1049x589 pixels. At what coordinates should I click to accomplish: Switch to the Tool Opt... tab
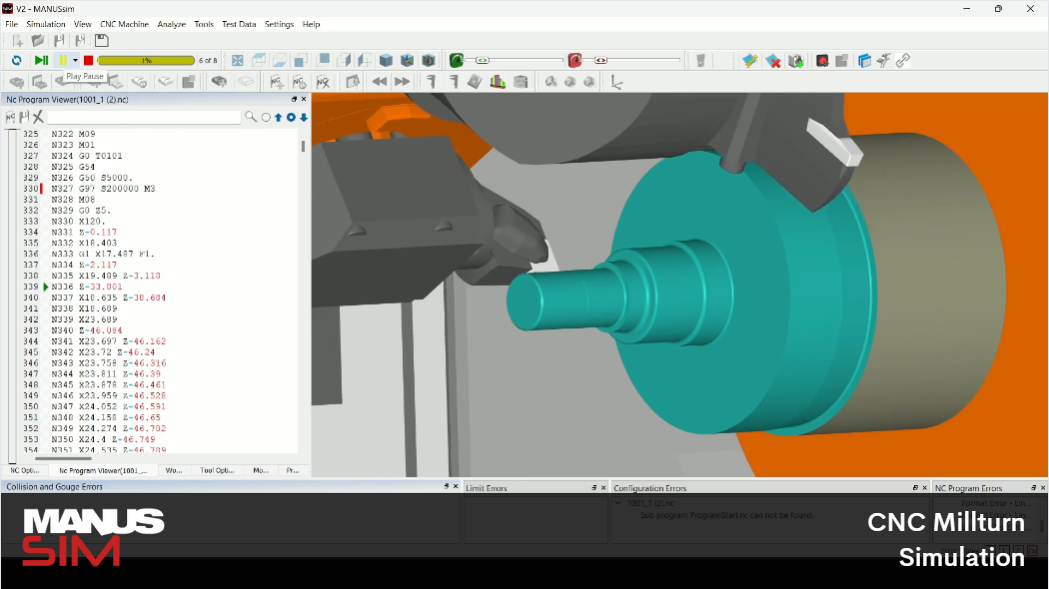click(217, 470)
